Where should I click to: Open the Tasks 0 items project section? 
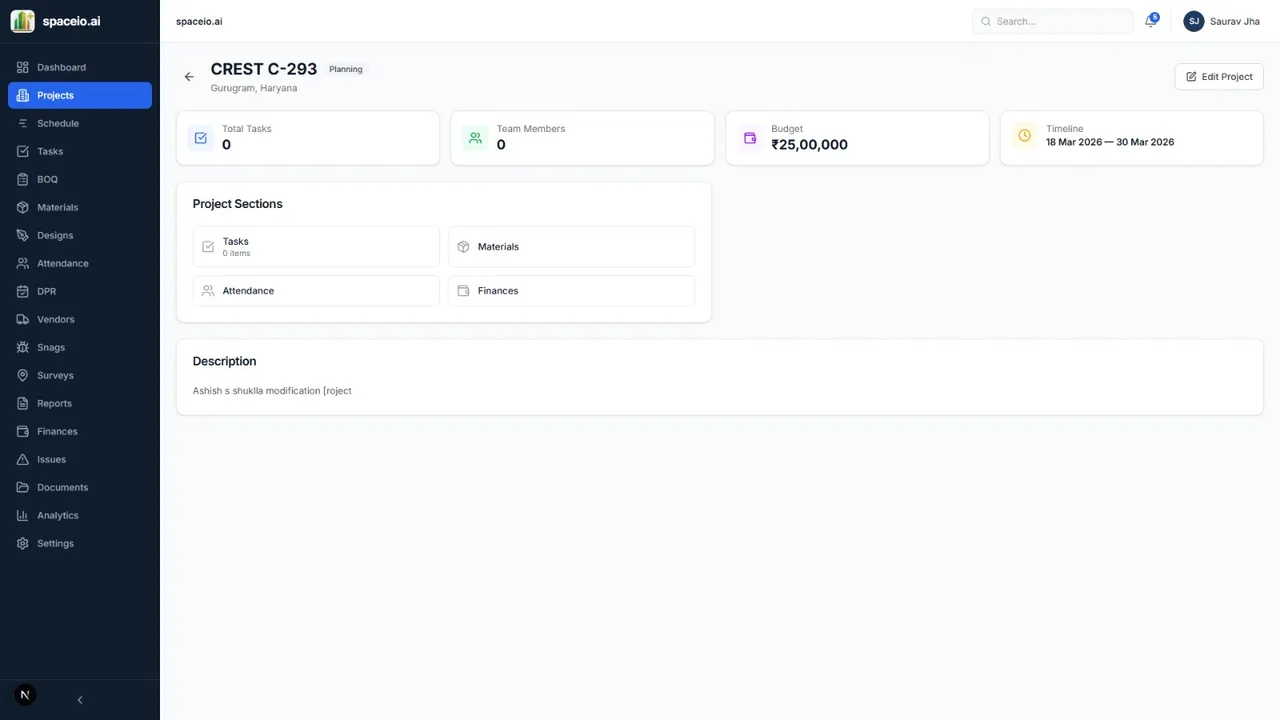click(x=316, y=246)
